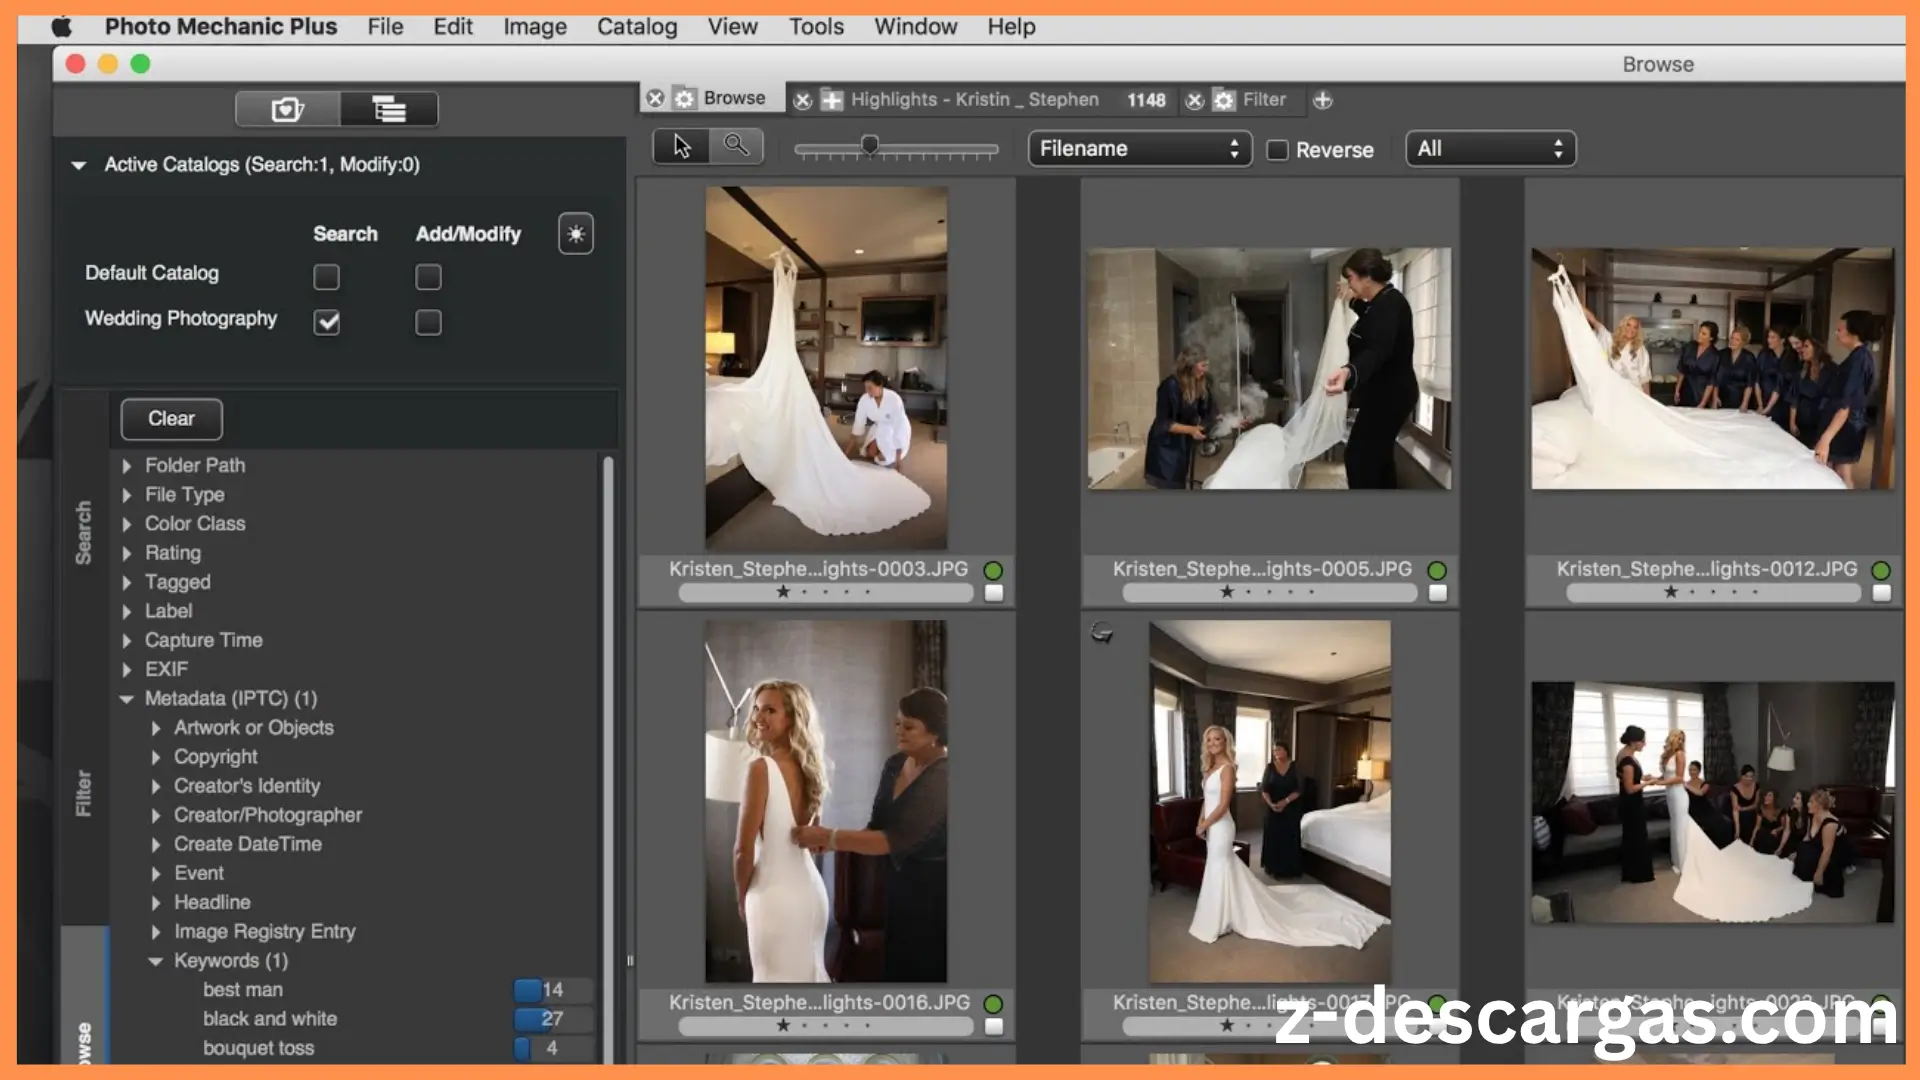Open Filter tab gear settings
1920x1080 pixels.
pos(1223,100)
